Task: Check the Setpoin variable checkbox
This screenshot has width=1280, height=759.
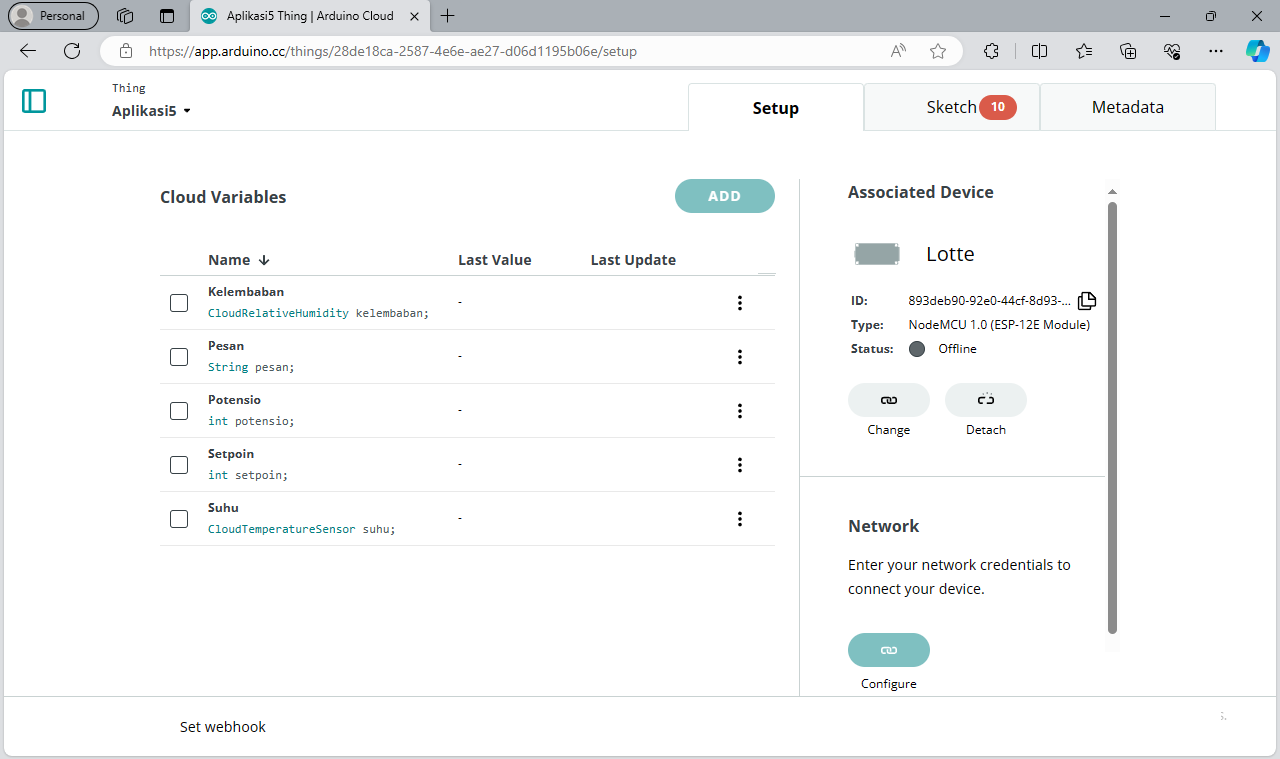Action: tap(179, 465)
